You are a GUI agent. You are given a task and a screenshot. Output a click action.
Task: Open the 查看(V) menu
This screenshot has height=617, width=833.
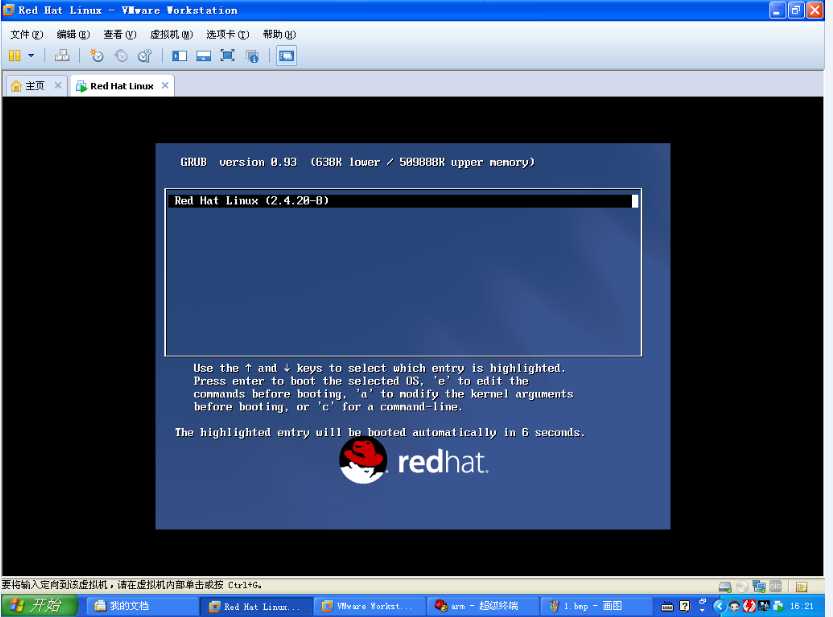click(x=120, y=35)
